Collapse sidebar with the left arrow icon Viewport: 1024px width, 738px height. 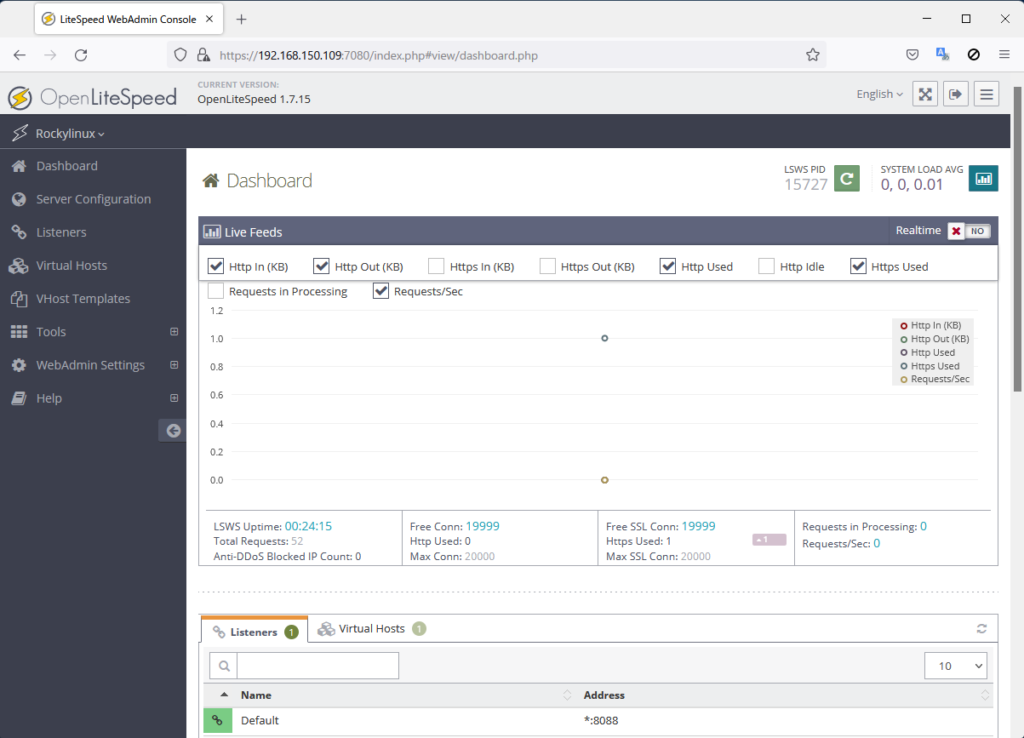[173, 430]
